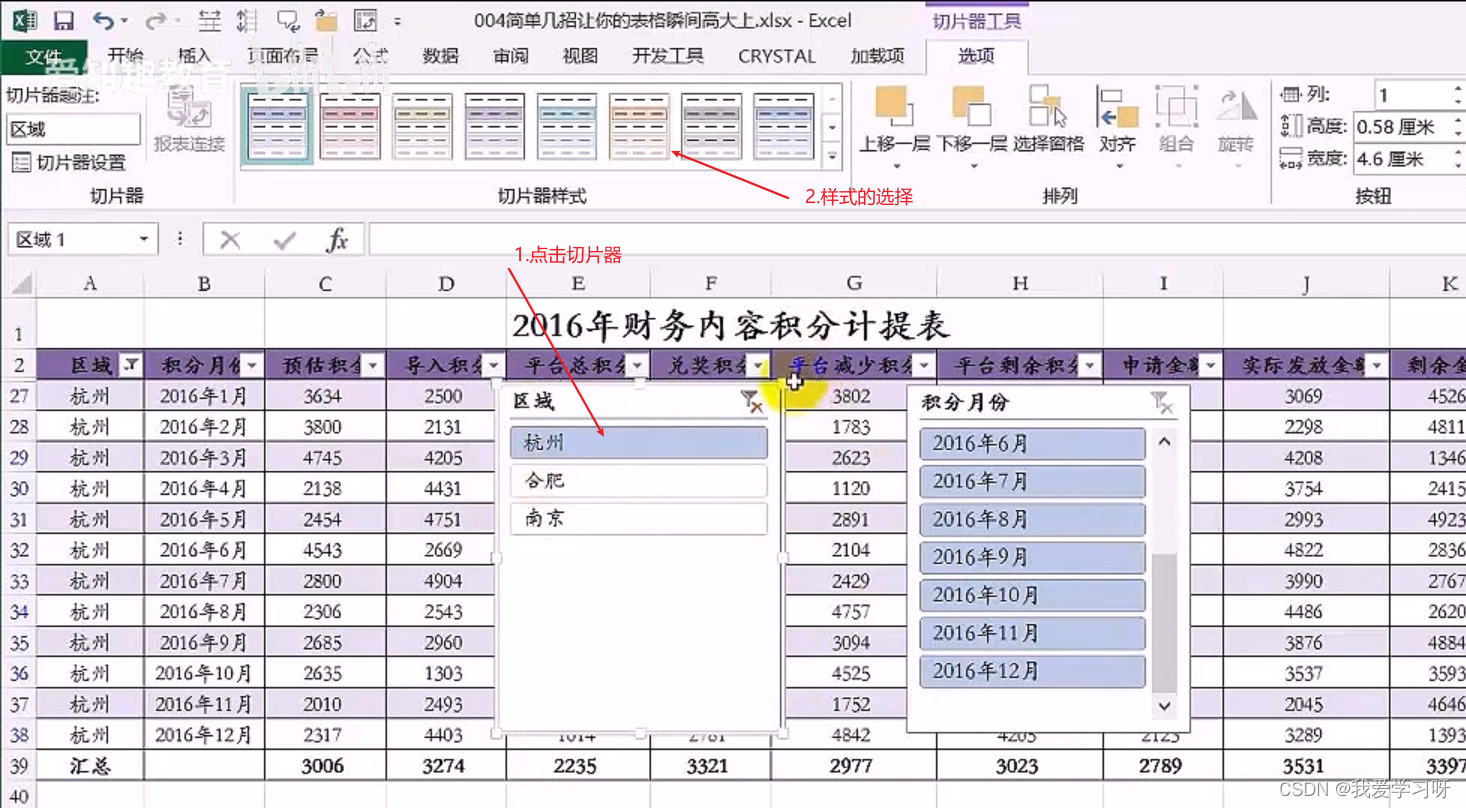Clear filter icon on 积分月份 slicer
Viewport: 1466px width, 808px height.
coord(1161,403)
